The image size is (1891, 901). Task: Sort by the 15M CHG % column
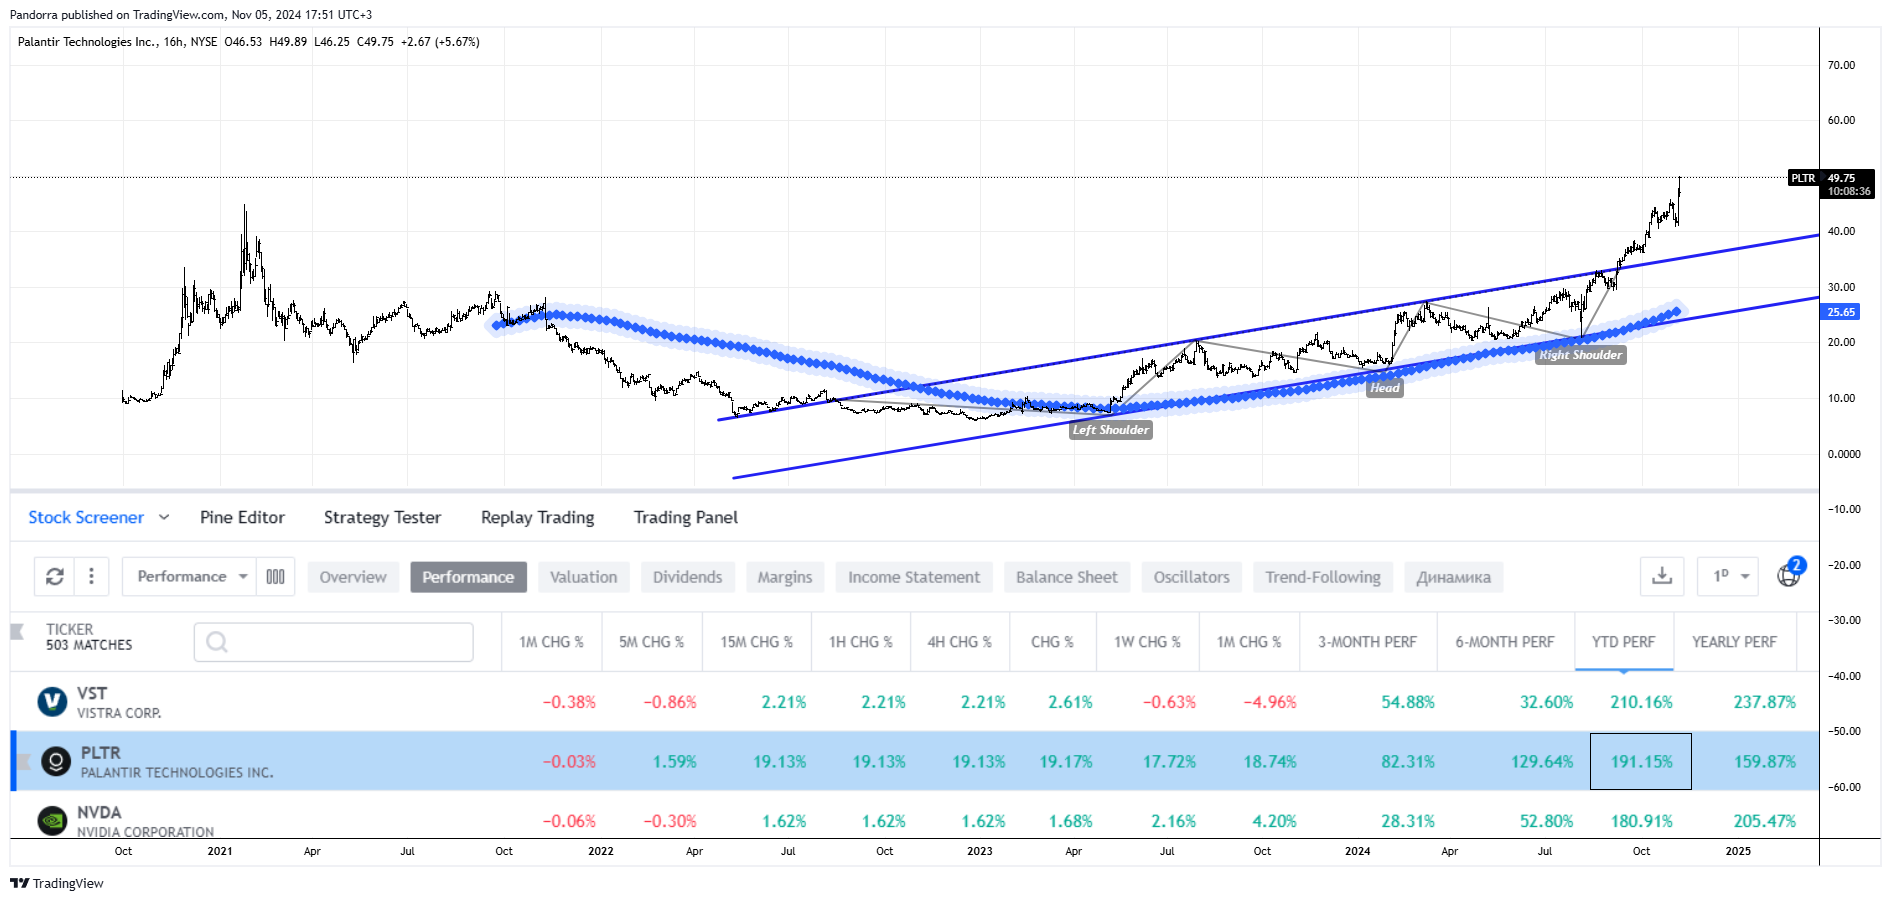757,642
